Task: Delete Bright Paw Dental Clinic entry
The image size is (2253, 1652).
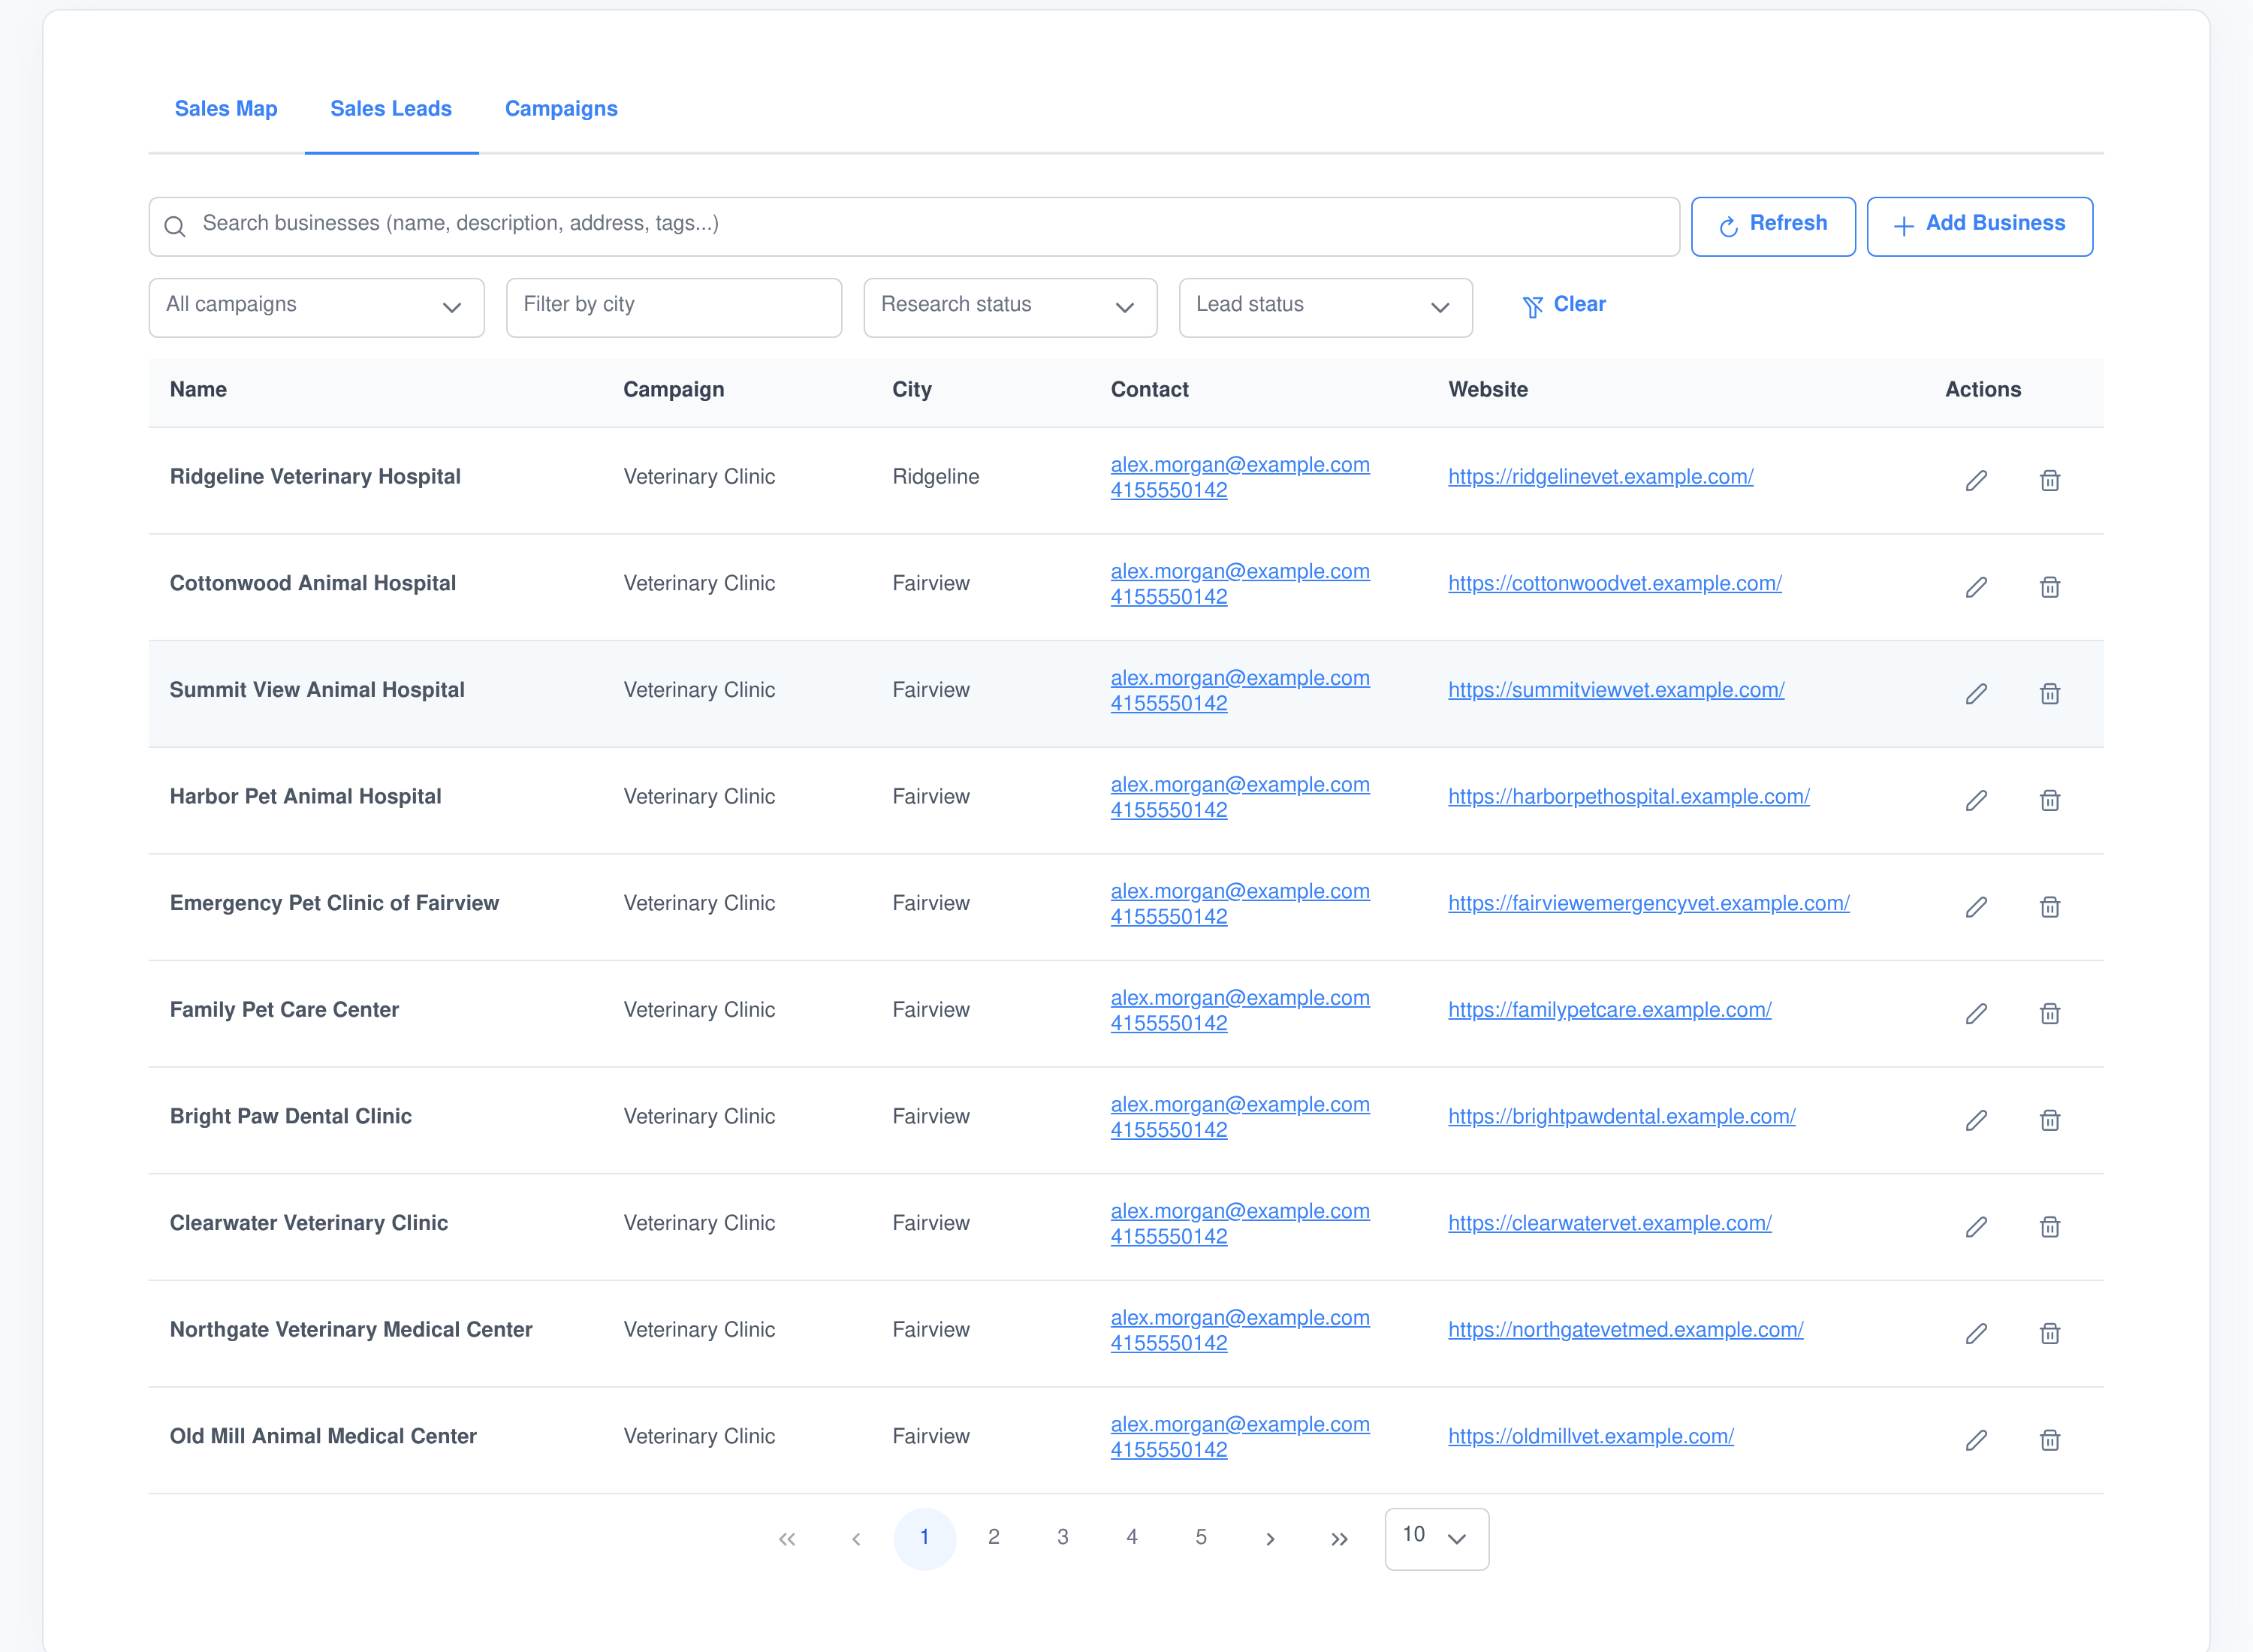Action: pyautogui.click(x=2049, y=1121)
